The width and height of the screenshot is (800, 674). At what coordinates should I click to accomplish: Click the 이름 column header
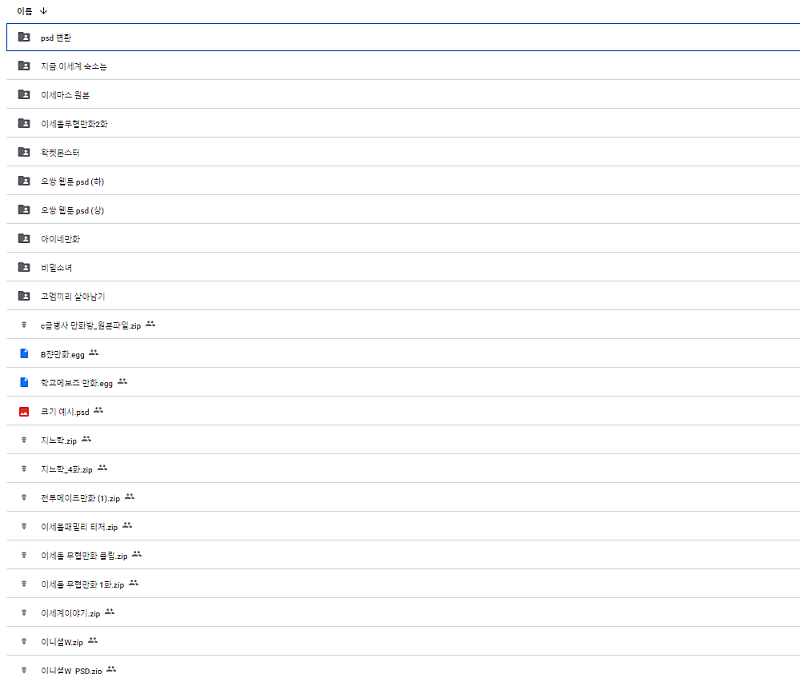(24, 11)
